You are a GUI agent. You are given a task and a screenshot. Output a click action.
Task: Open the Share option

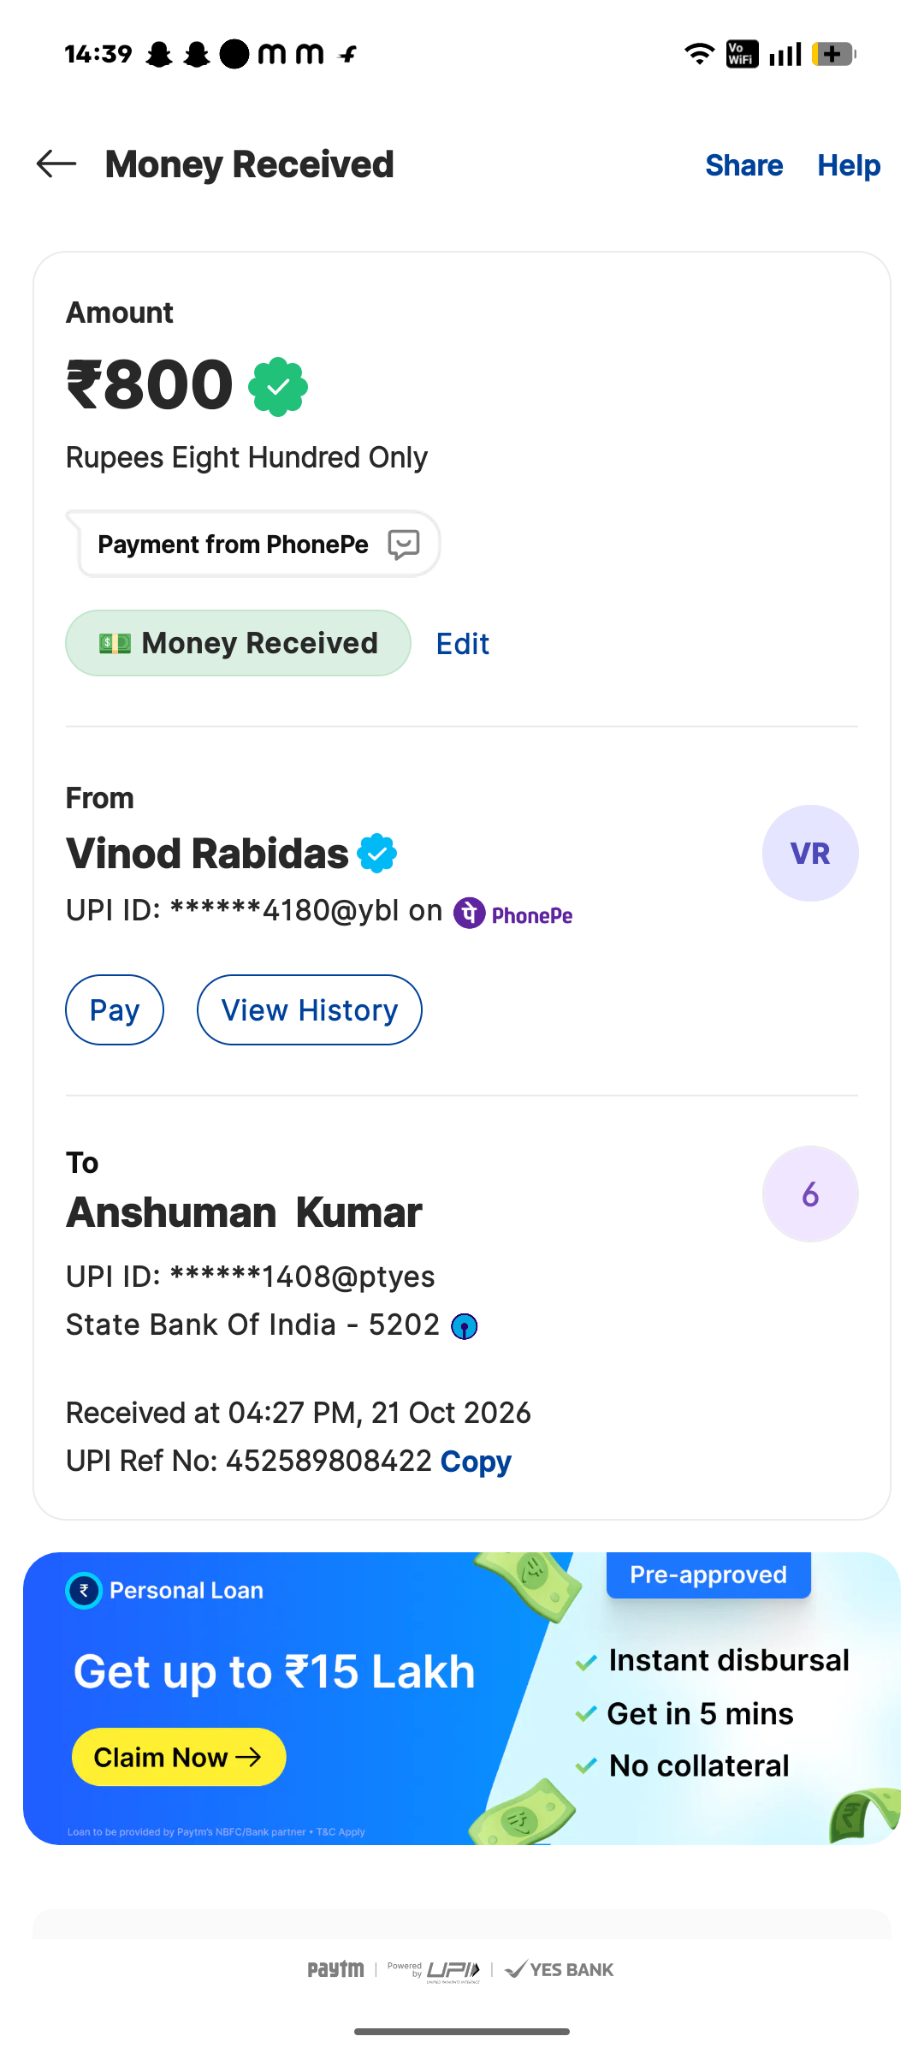pos(744,165)
